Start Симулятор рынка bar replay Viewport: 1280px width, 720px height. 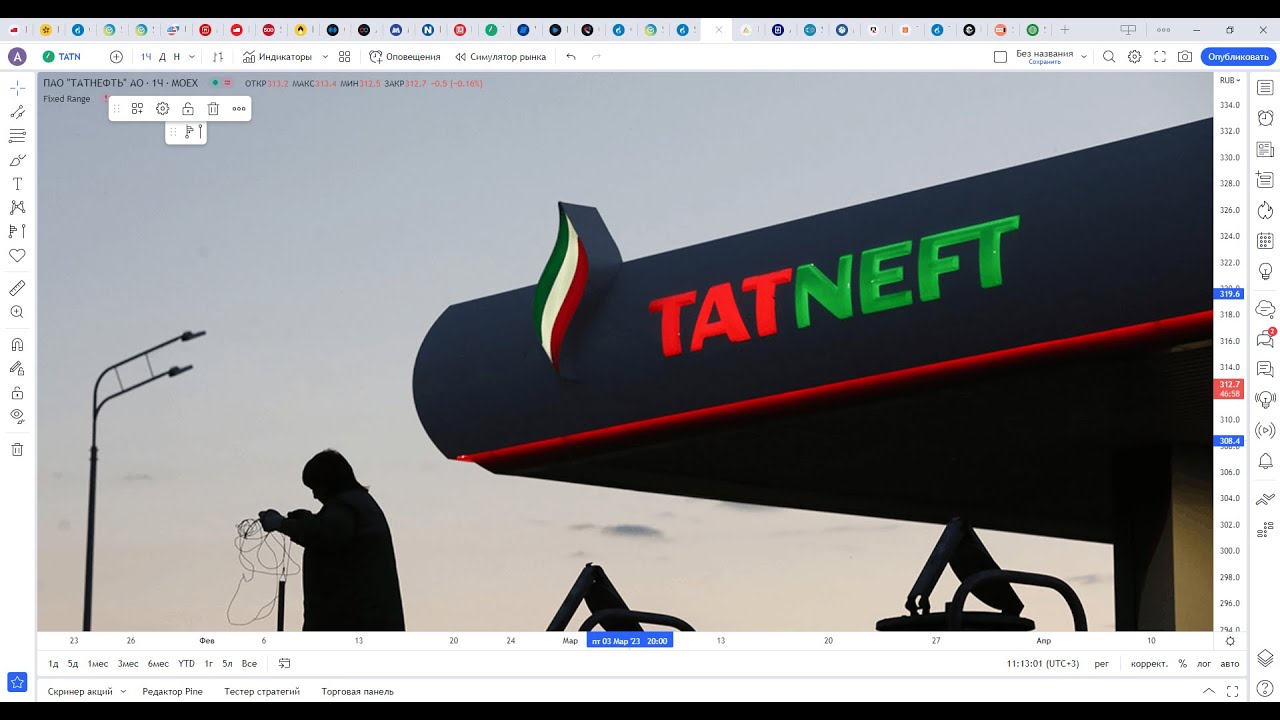click(500, 57)
